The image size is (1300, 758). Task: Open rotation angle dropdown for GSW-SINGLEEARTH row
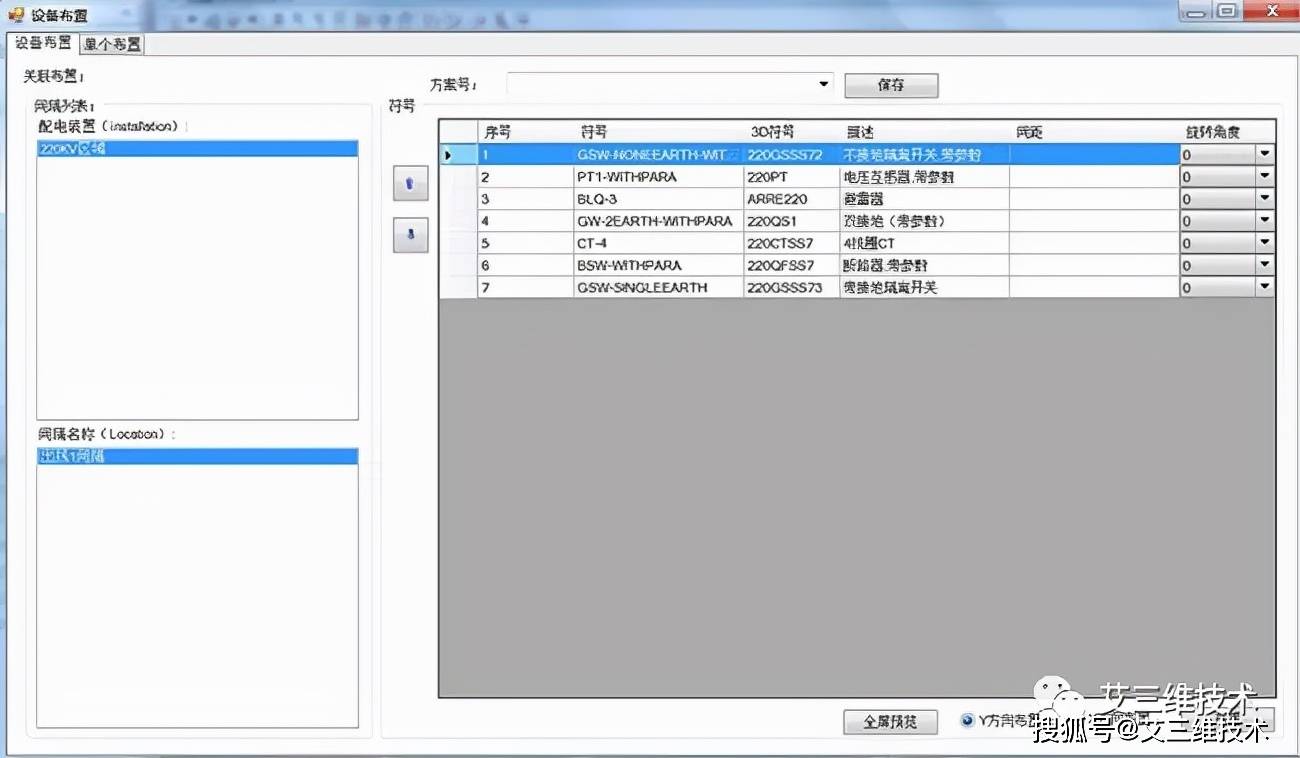1265,287
